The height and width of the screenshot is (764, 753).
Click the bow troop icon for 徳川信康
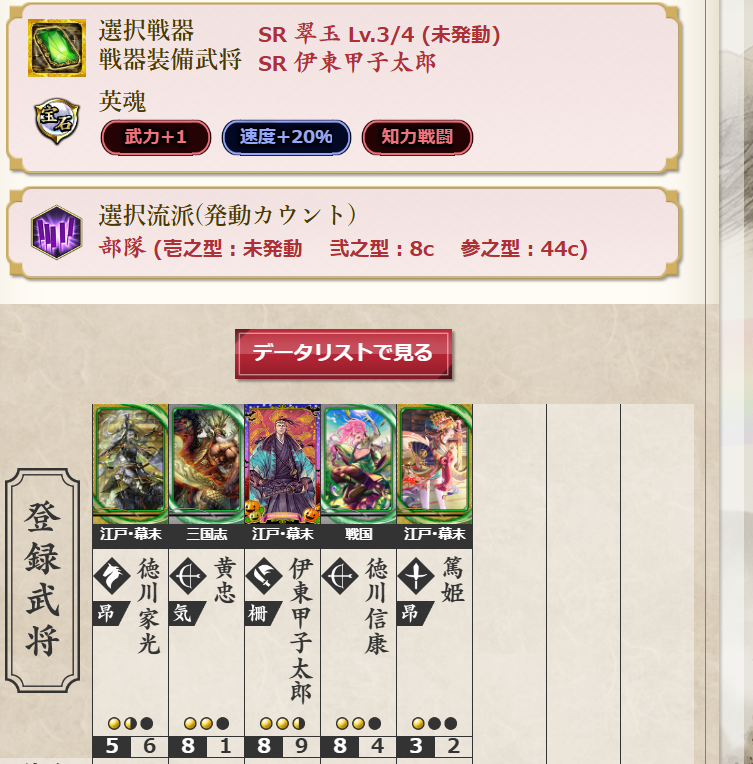(340, 576)
